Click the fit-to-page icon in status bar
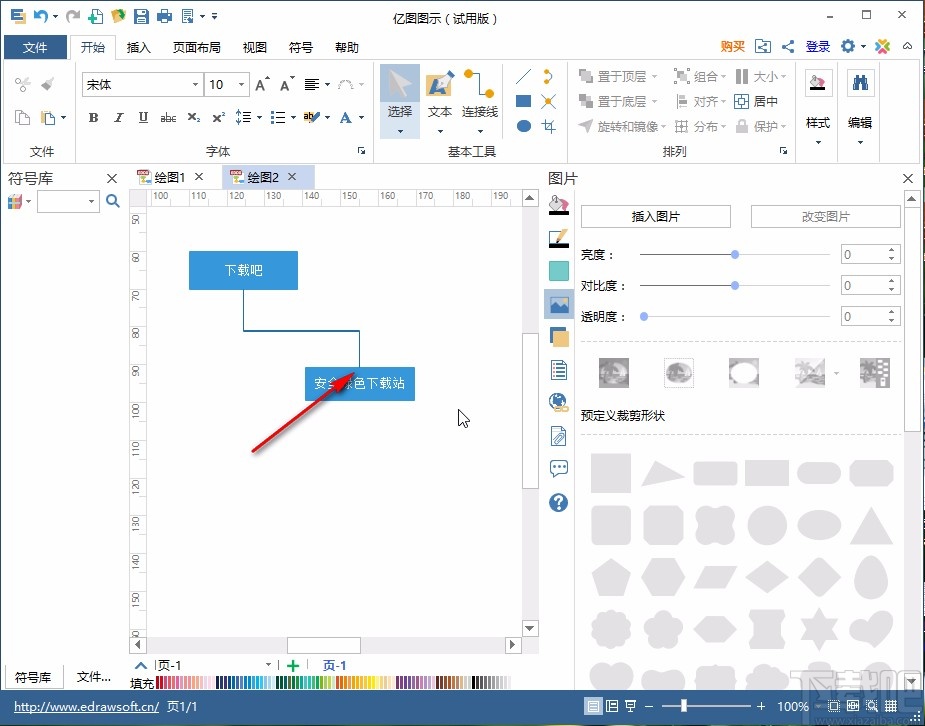Viewport: 925px width, 726px height. (x=834, y=706)
